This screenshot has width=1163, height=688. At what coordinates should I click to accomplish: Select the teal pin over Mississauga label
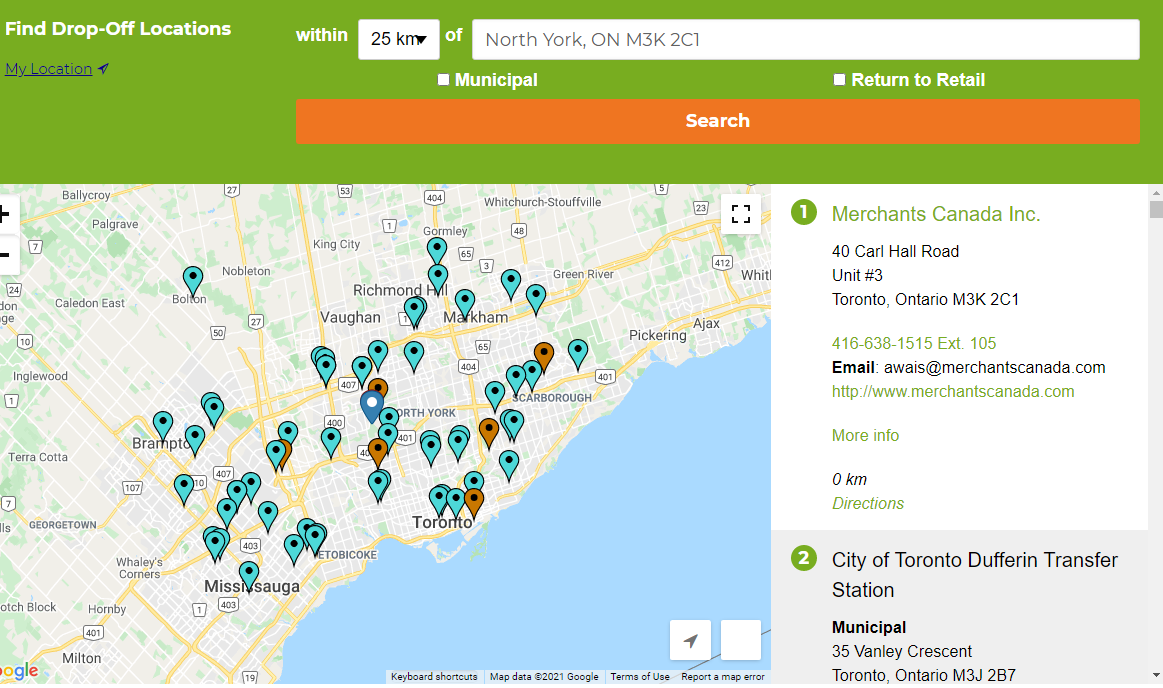click(x=249, y=575)
